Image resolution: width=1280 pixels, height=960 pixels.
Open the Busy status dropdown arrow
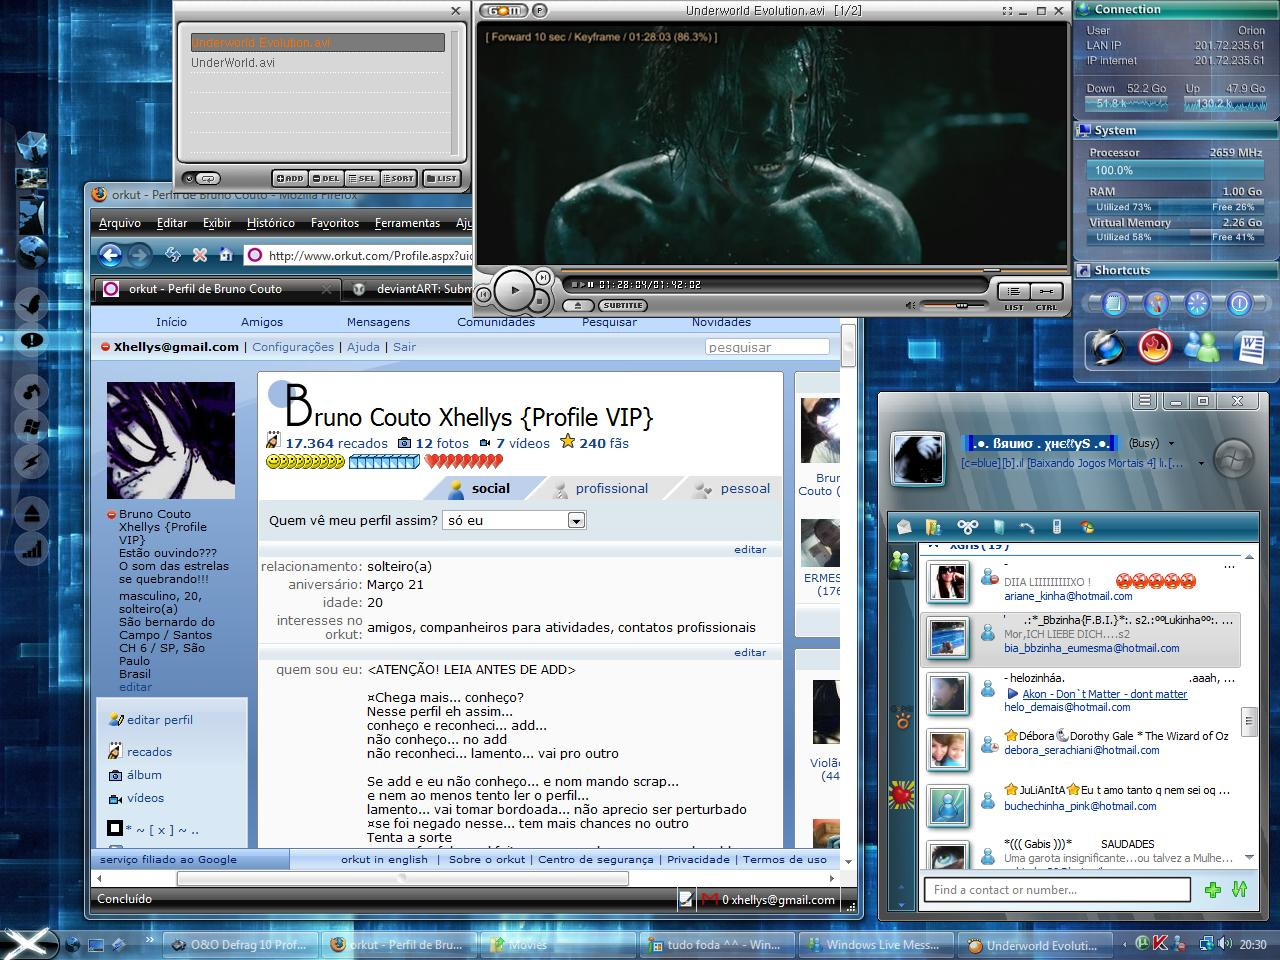(x=1171, y=444)
